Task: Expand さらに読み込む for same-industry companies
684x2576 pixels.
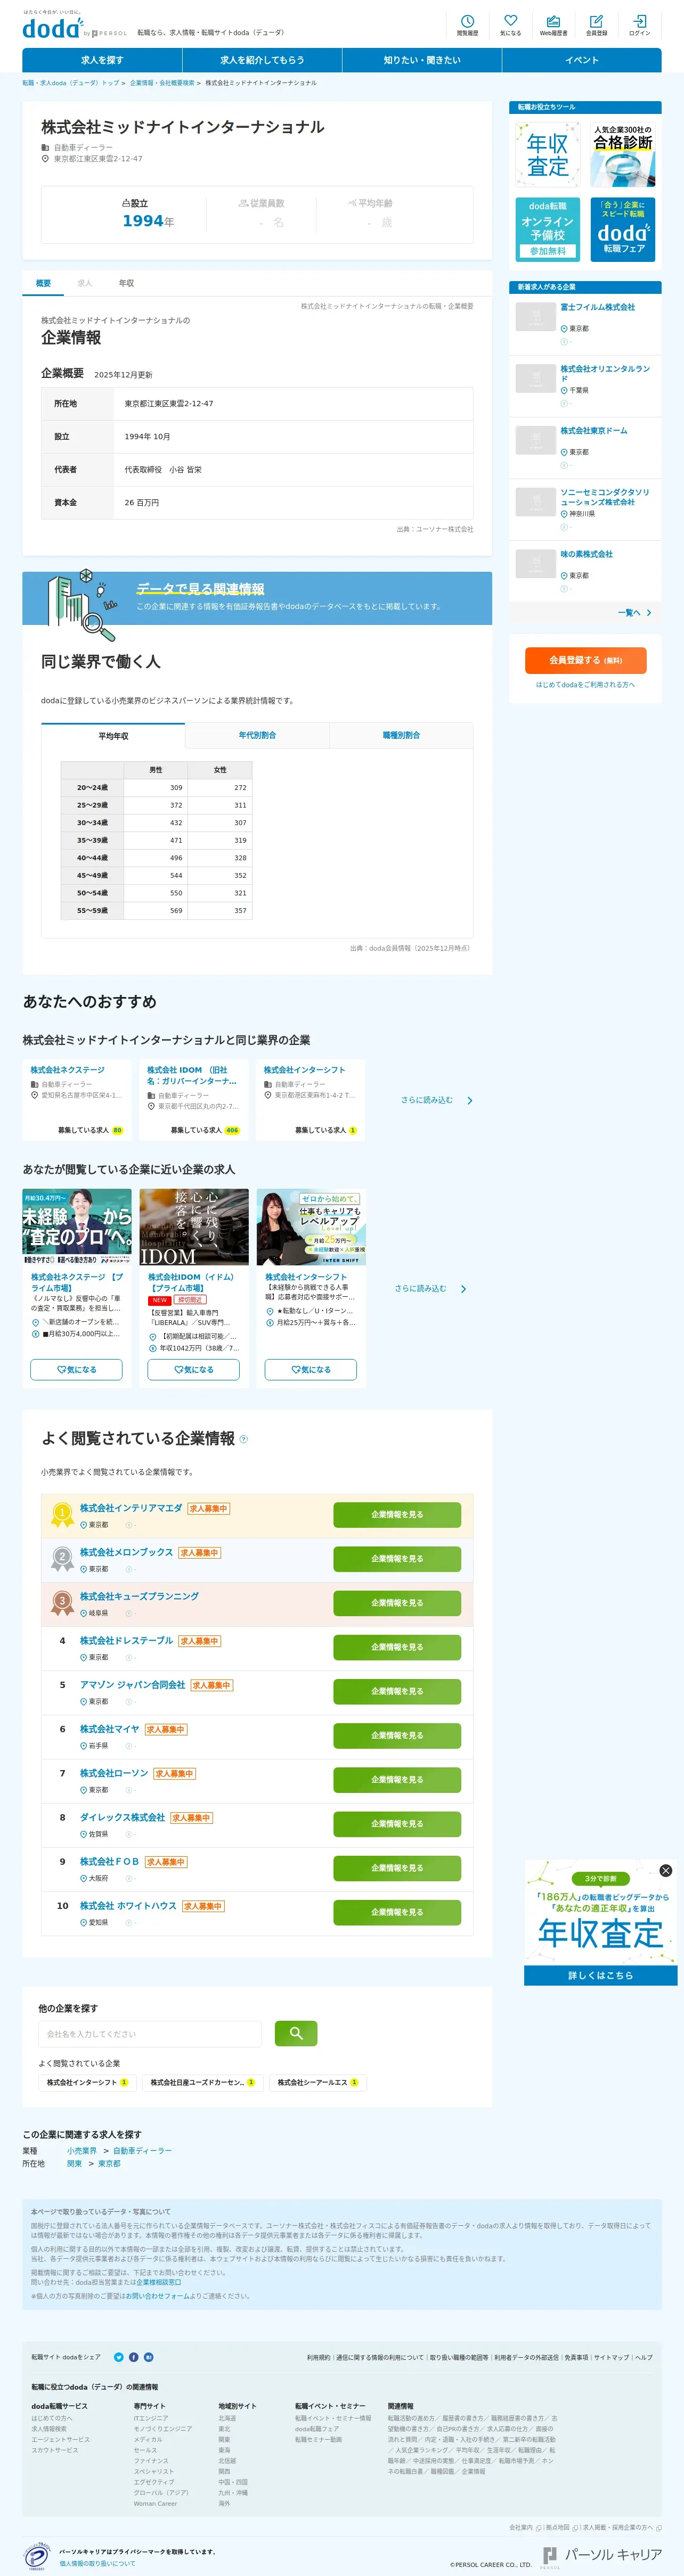Action: pyautogui.click(x=437, y=1100)
